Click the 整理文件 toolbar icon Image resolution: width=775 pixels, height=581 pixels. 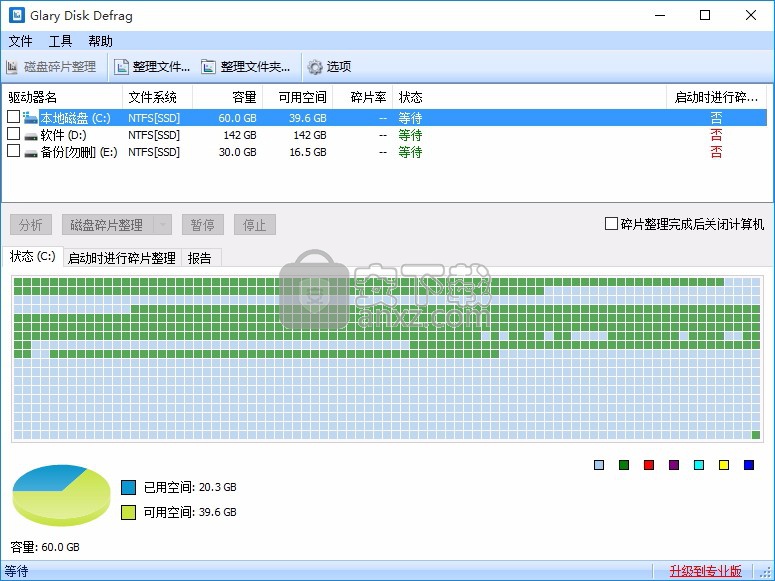121,67
